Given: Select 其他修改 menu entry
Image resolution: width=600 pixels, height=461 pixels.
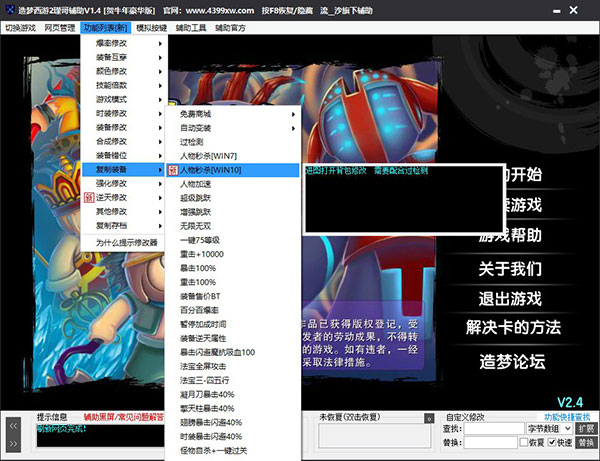Looking at the screenshot, I should tap(122, 212).
